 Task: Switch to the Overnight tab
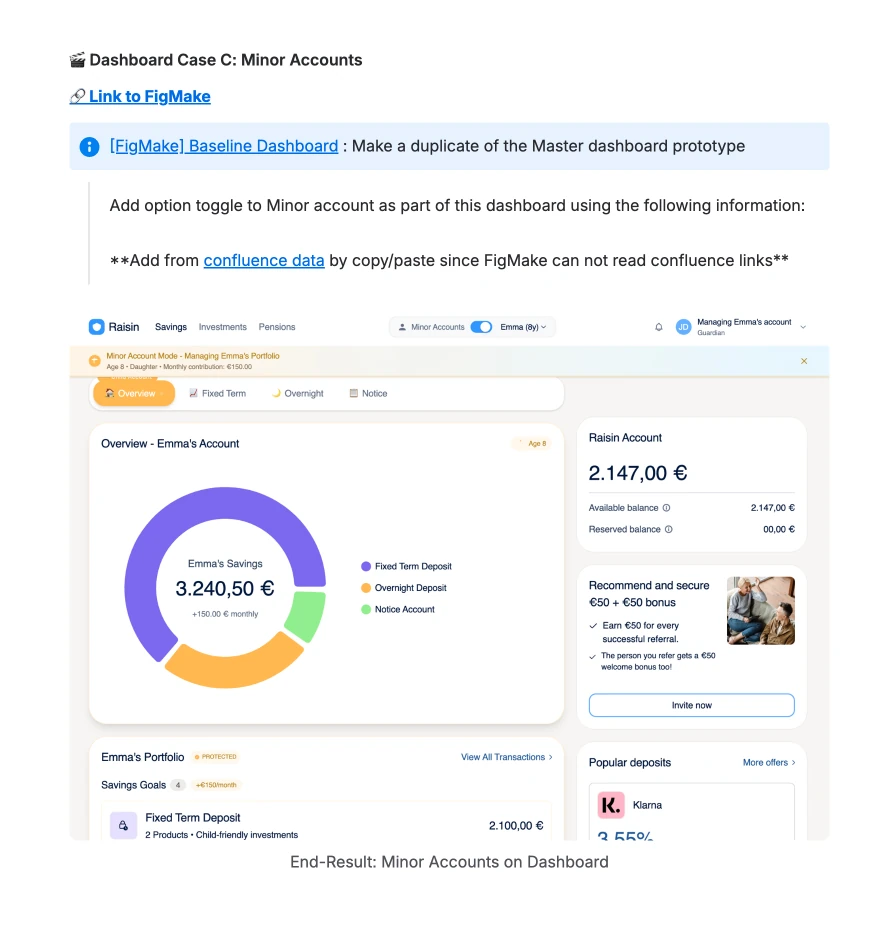click(298, 394)
